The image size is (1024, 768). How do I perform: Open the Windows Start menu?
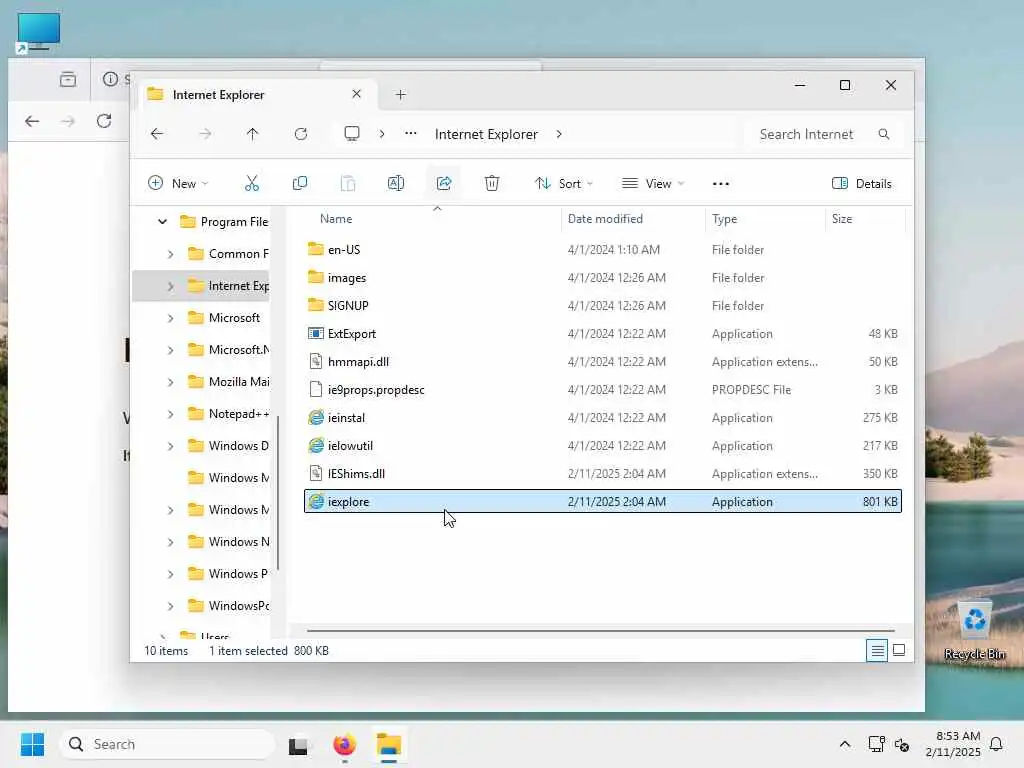[x=32, y=744]
